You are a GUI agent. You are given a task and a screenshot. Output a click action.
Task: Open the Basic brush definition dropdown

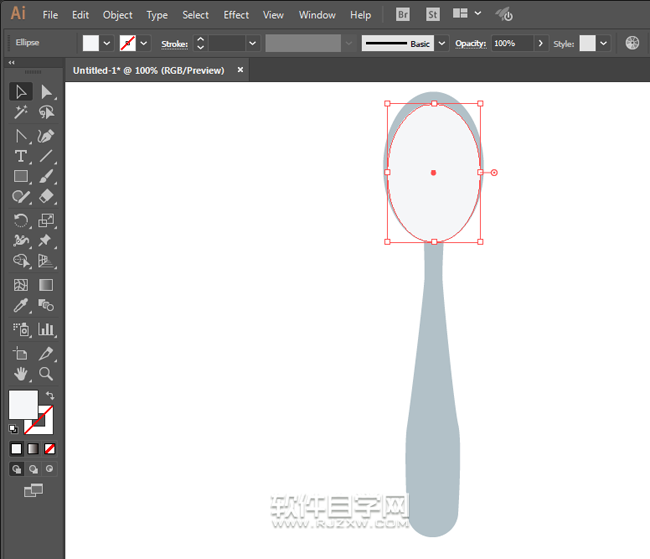[x=441, y=44]
